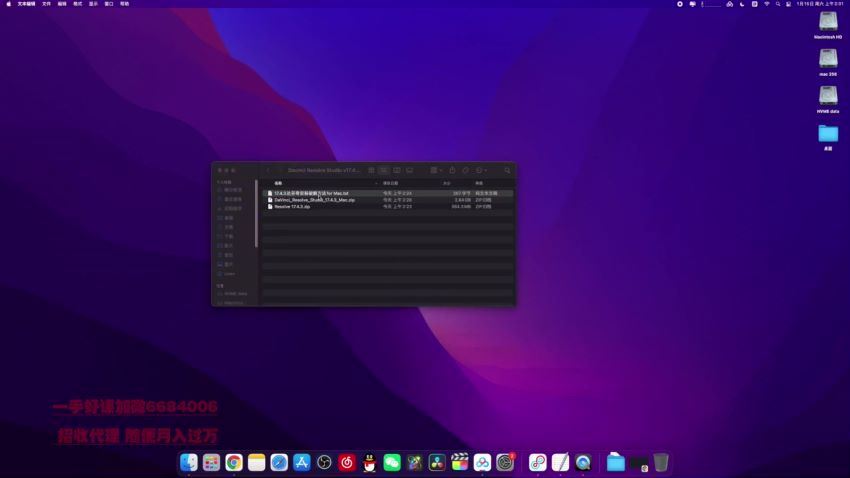The image size is (850, 478).
Task: Open NetEase Cloud Music in dock
Action: click(x=347, y=462)
